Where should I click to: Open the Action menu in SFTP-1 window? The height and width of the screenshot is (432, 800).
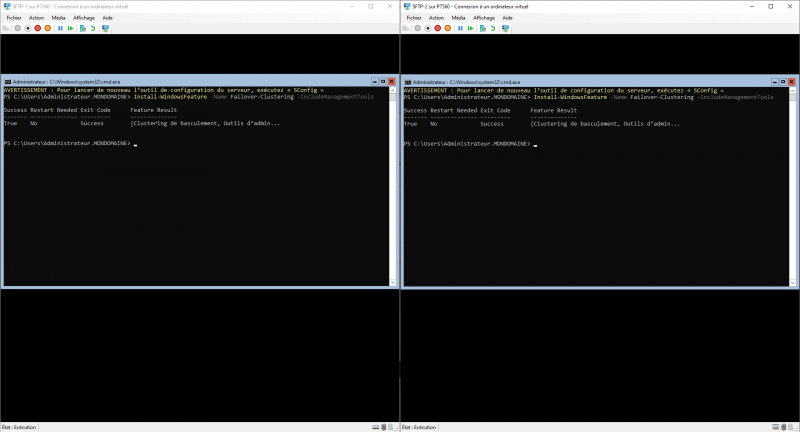click(36, 18)
